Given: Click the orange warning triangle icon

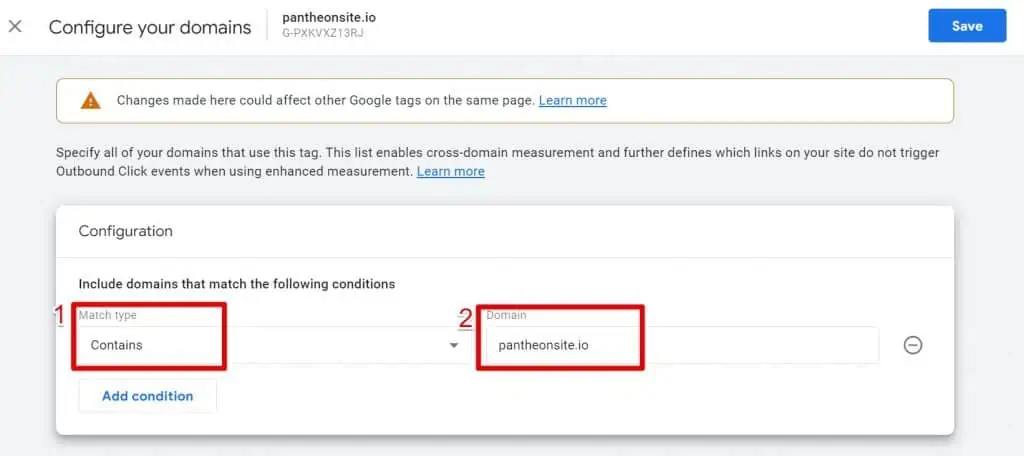Looking at the screenshot, I should click(91, 101).
